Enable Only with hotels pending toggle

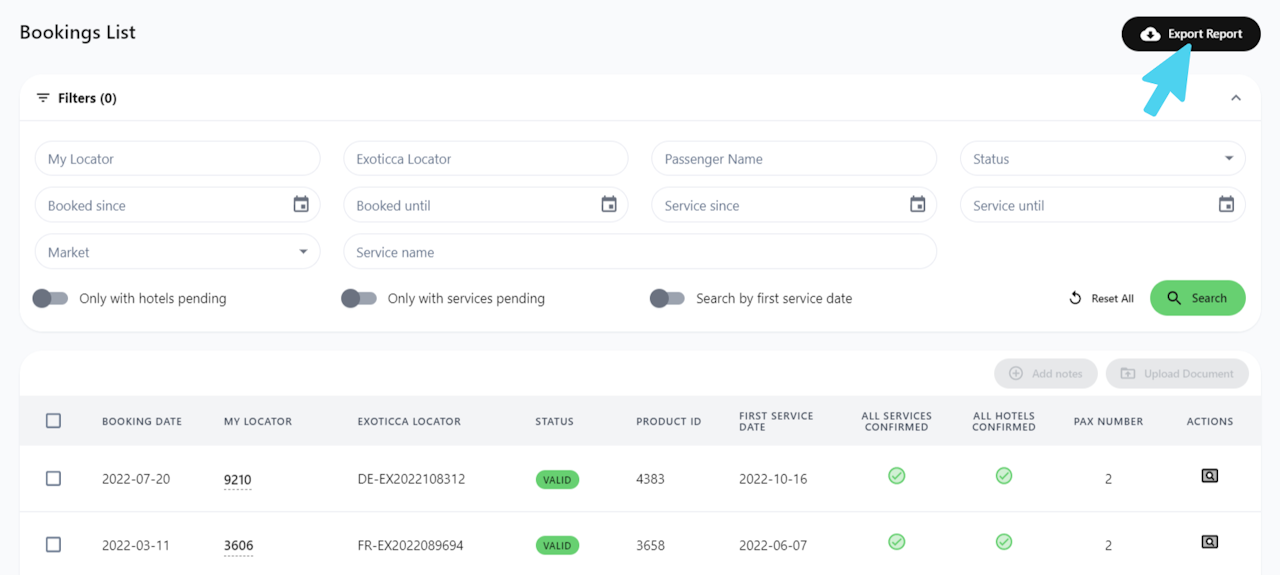pyautogui.click(x=50, y=298)
